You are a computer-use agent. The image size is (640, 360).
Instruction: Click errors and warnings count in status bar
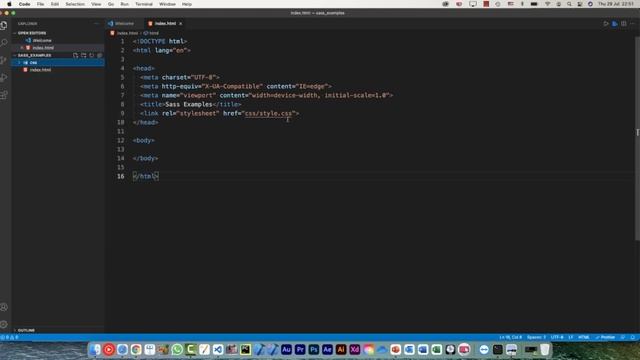(10, 337)
